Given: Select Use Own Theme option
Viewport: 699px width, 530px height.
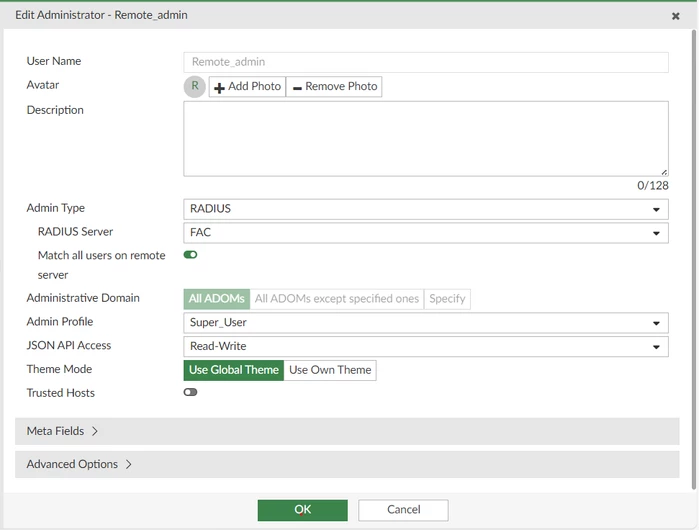Looking at the screenshot, I should point(330,370).
